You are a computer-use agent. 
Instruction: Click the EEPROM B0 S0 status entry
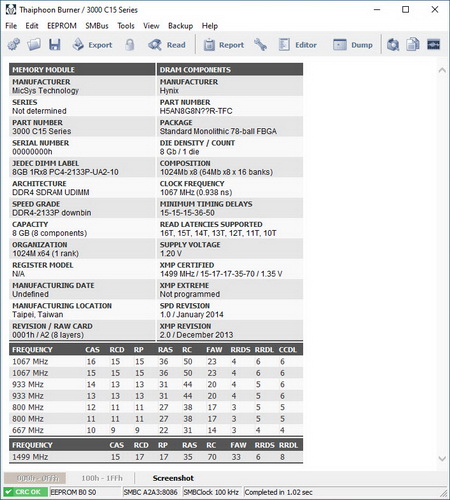[x=85, y=492]
